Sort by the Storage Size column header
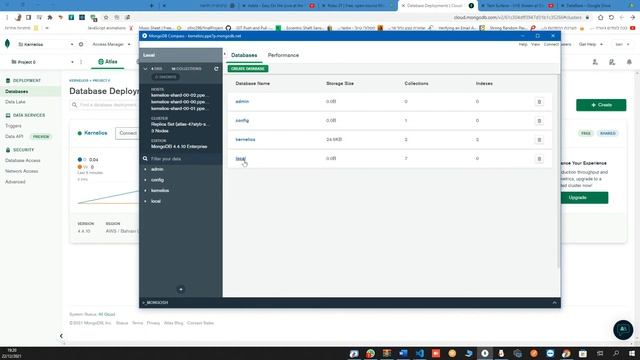The width and height of the screenshot is (640, 360). 340,83
